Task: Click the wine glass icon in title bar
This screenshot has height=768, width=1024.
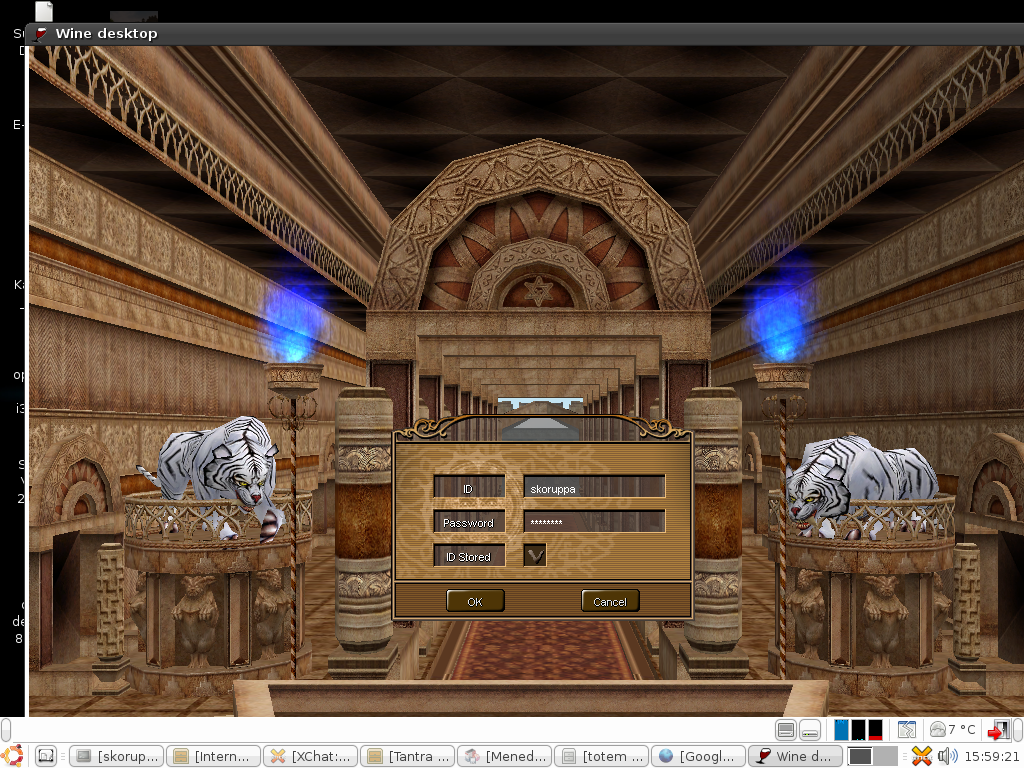Action: pyautogui.click(x=41, y=33)
